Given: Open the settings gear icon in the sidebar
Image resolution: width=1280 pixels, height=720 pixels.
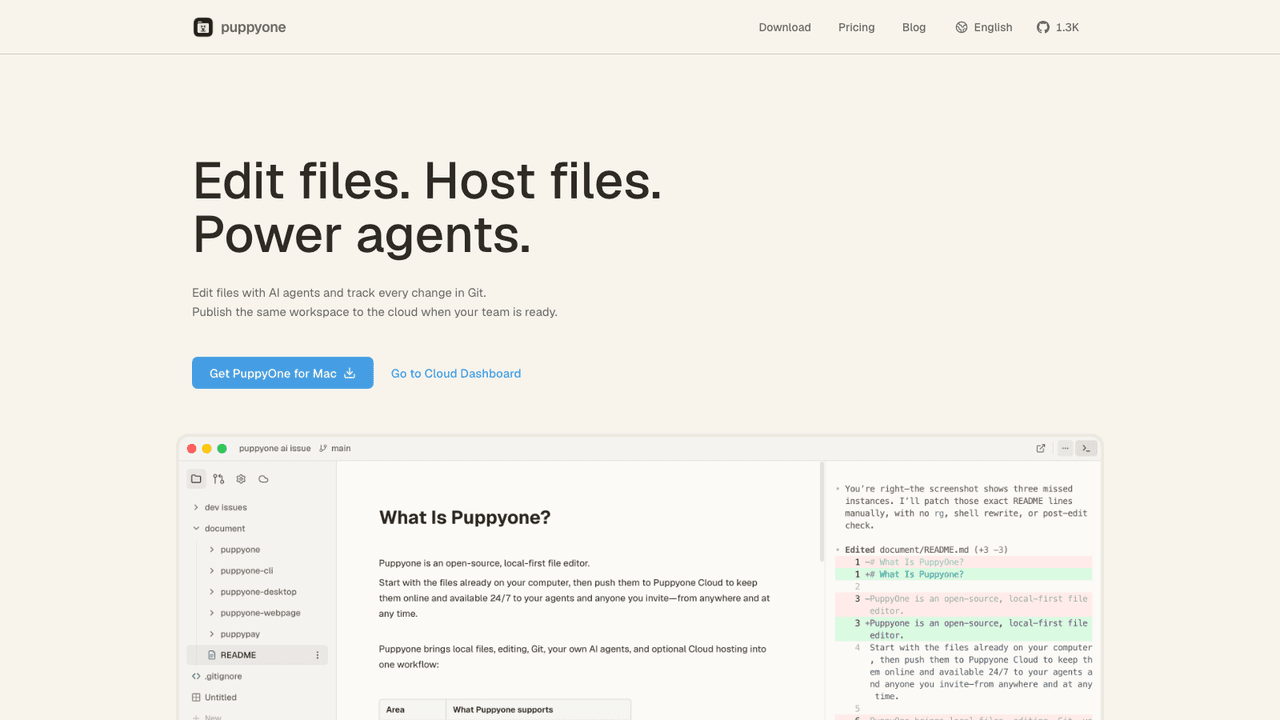Looking at the screenshot, I should point(241,479).
